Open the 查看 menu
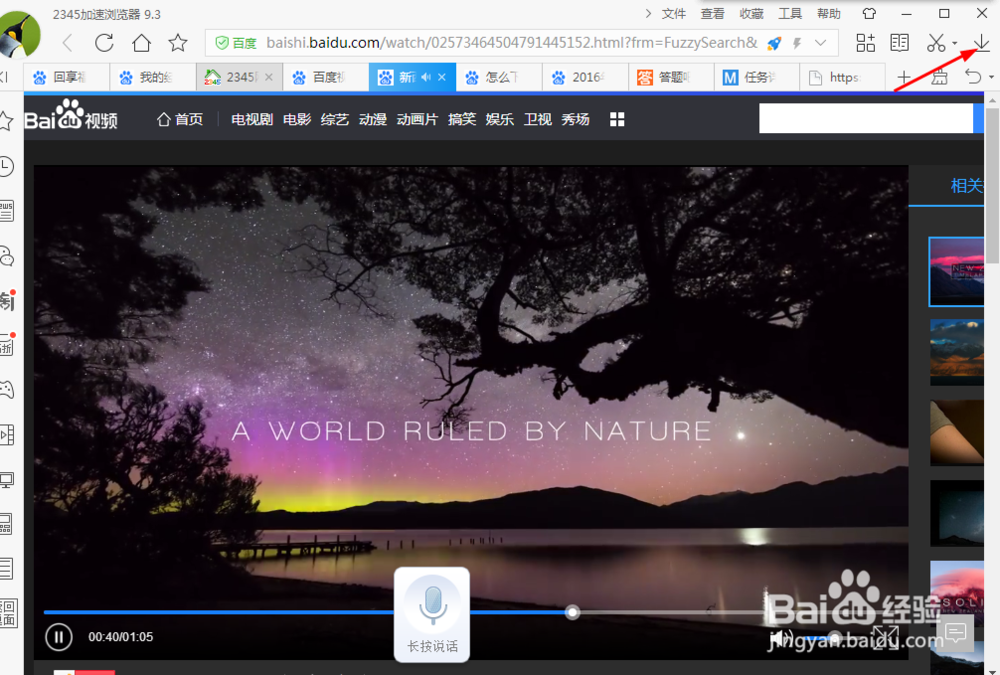The image size is (1000, 675). (x=712, y=13)
